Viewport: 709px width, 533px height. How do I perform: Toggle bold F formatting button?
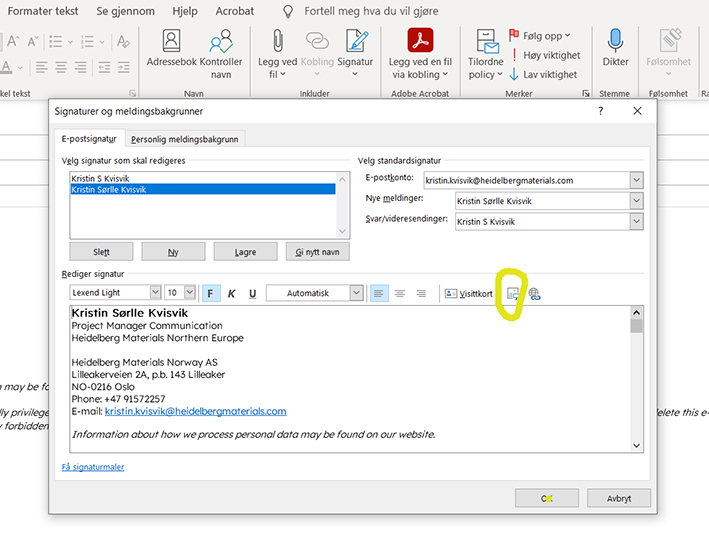(x=211, y=293)
